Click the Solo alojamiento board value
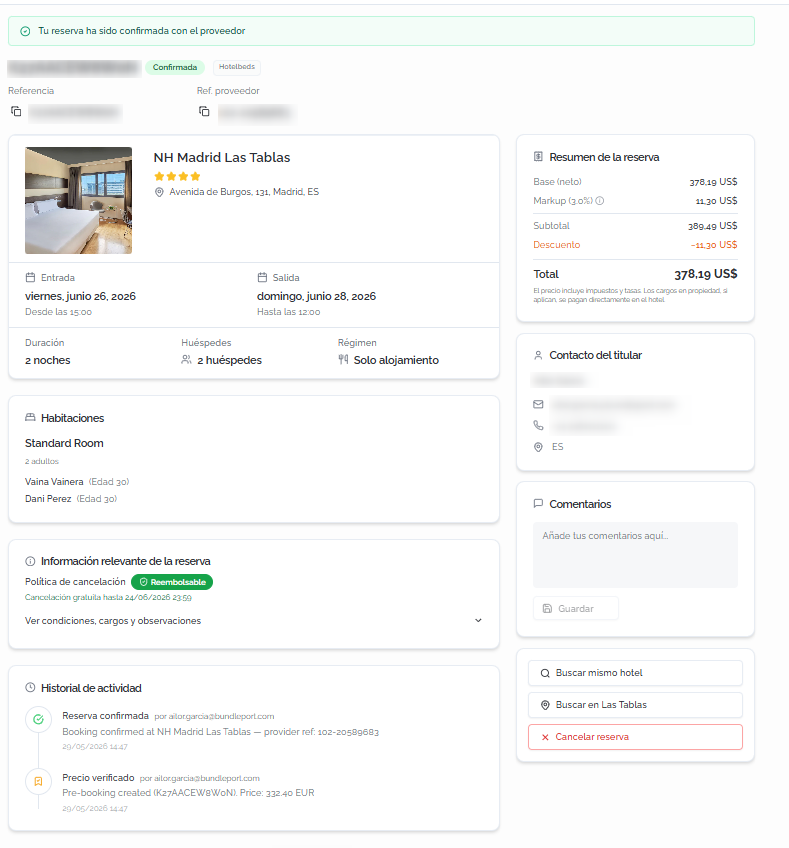 tap(396, 360)
